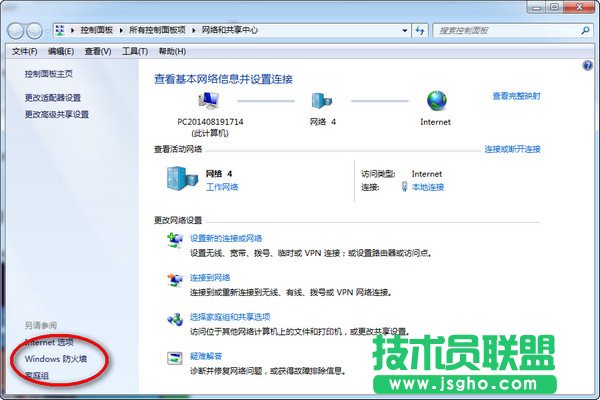The width and height of the screenshot is (600, 400).
Task: Open the 文件(F) menu
Action: (x=25, y=51)
